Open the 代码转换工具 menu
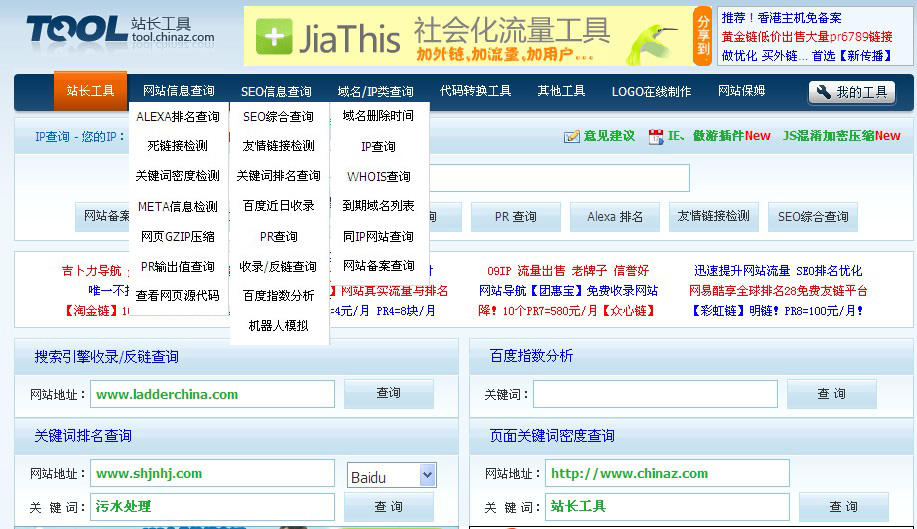 click(475, 91)
